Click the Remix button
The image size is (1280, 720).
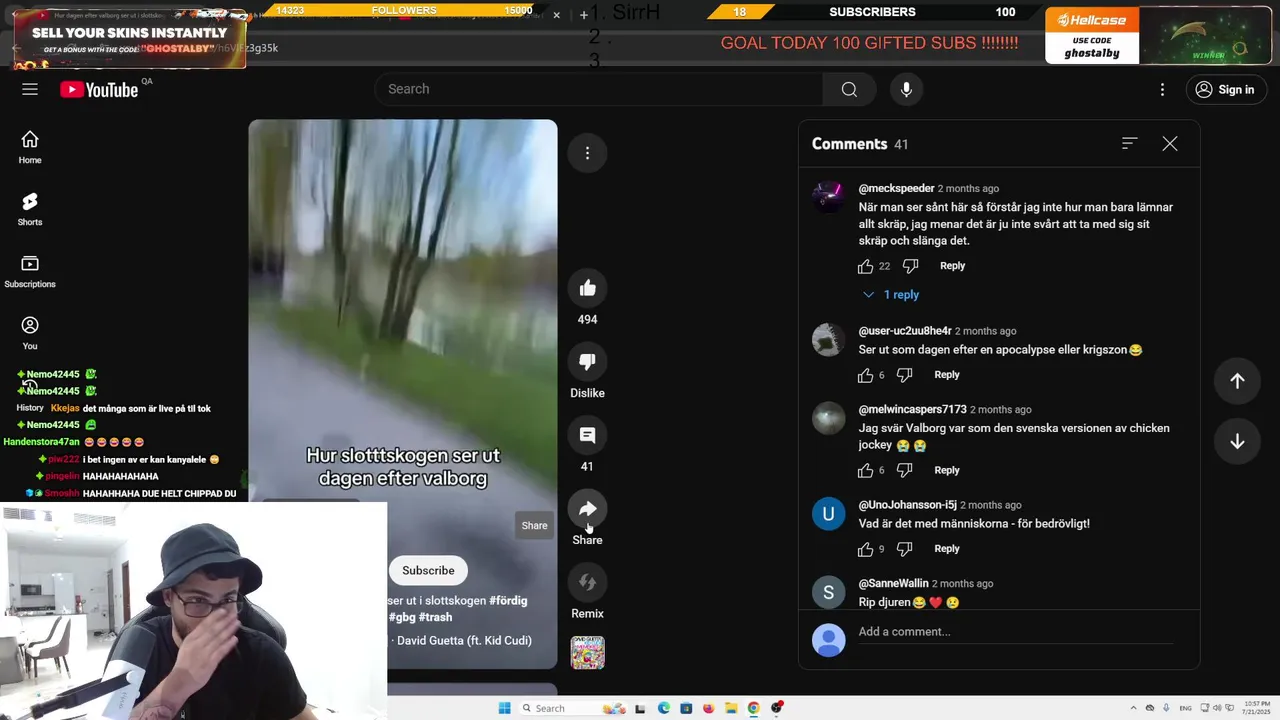click(587, 582)
